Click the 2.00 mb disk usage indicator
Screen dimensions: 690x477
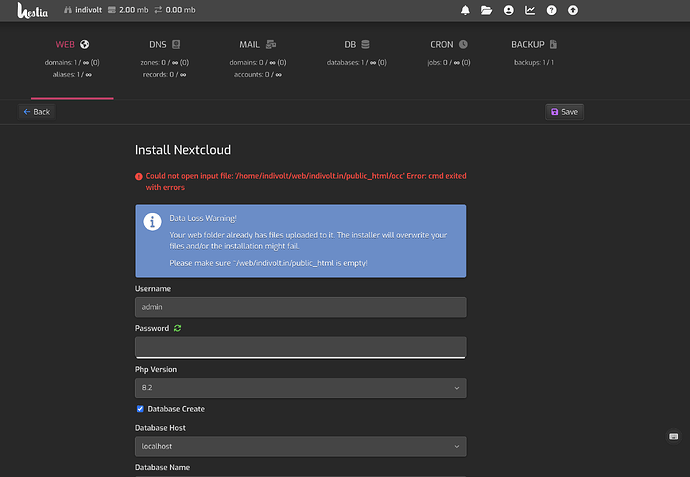point(128,10)
